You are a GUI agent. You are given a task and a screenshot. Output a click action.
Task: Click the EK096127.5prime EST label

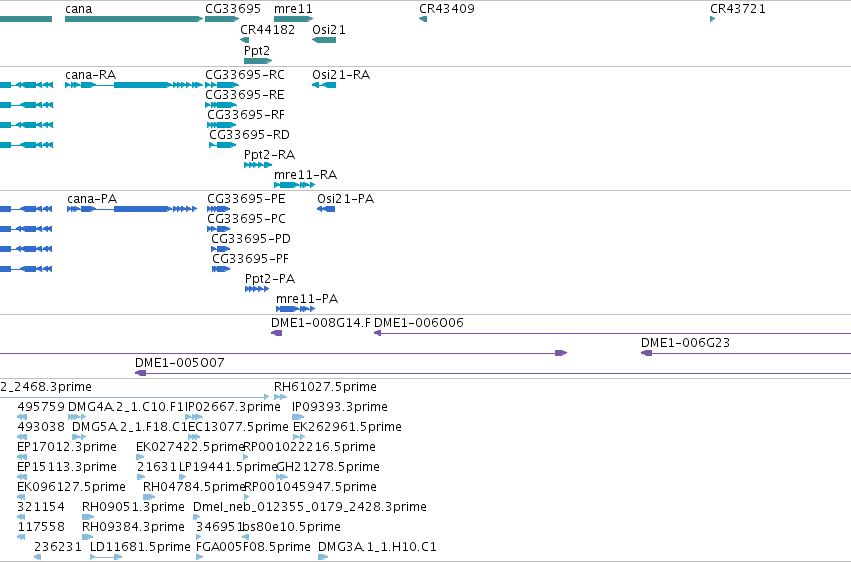click(x=71, y=487)
